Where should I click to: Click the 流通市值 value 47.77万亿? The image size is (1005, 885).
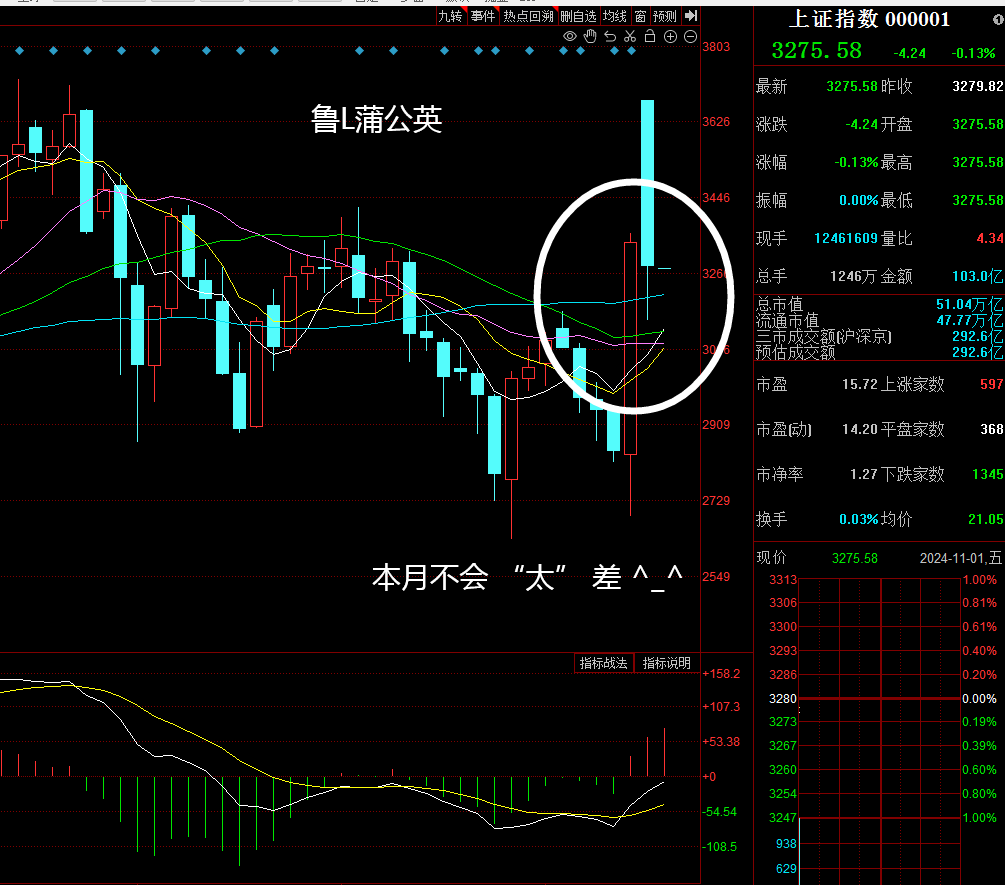point(970,320)
